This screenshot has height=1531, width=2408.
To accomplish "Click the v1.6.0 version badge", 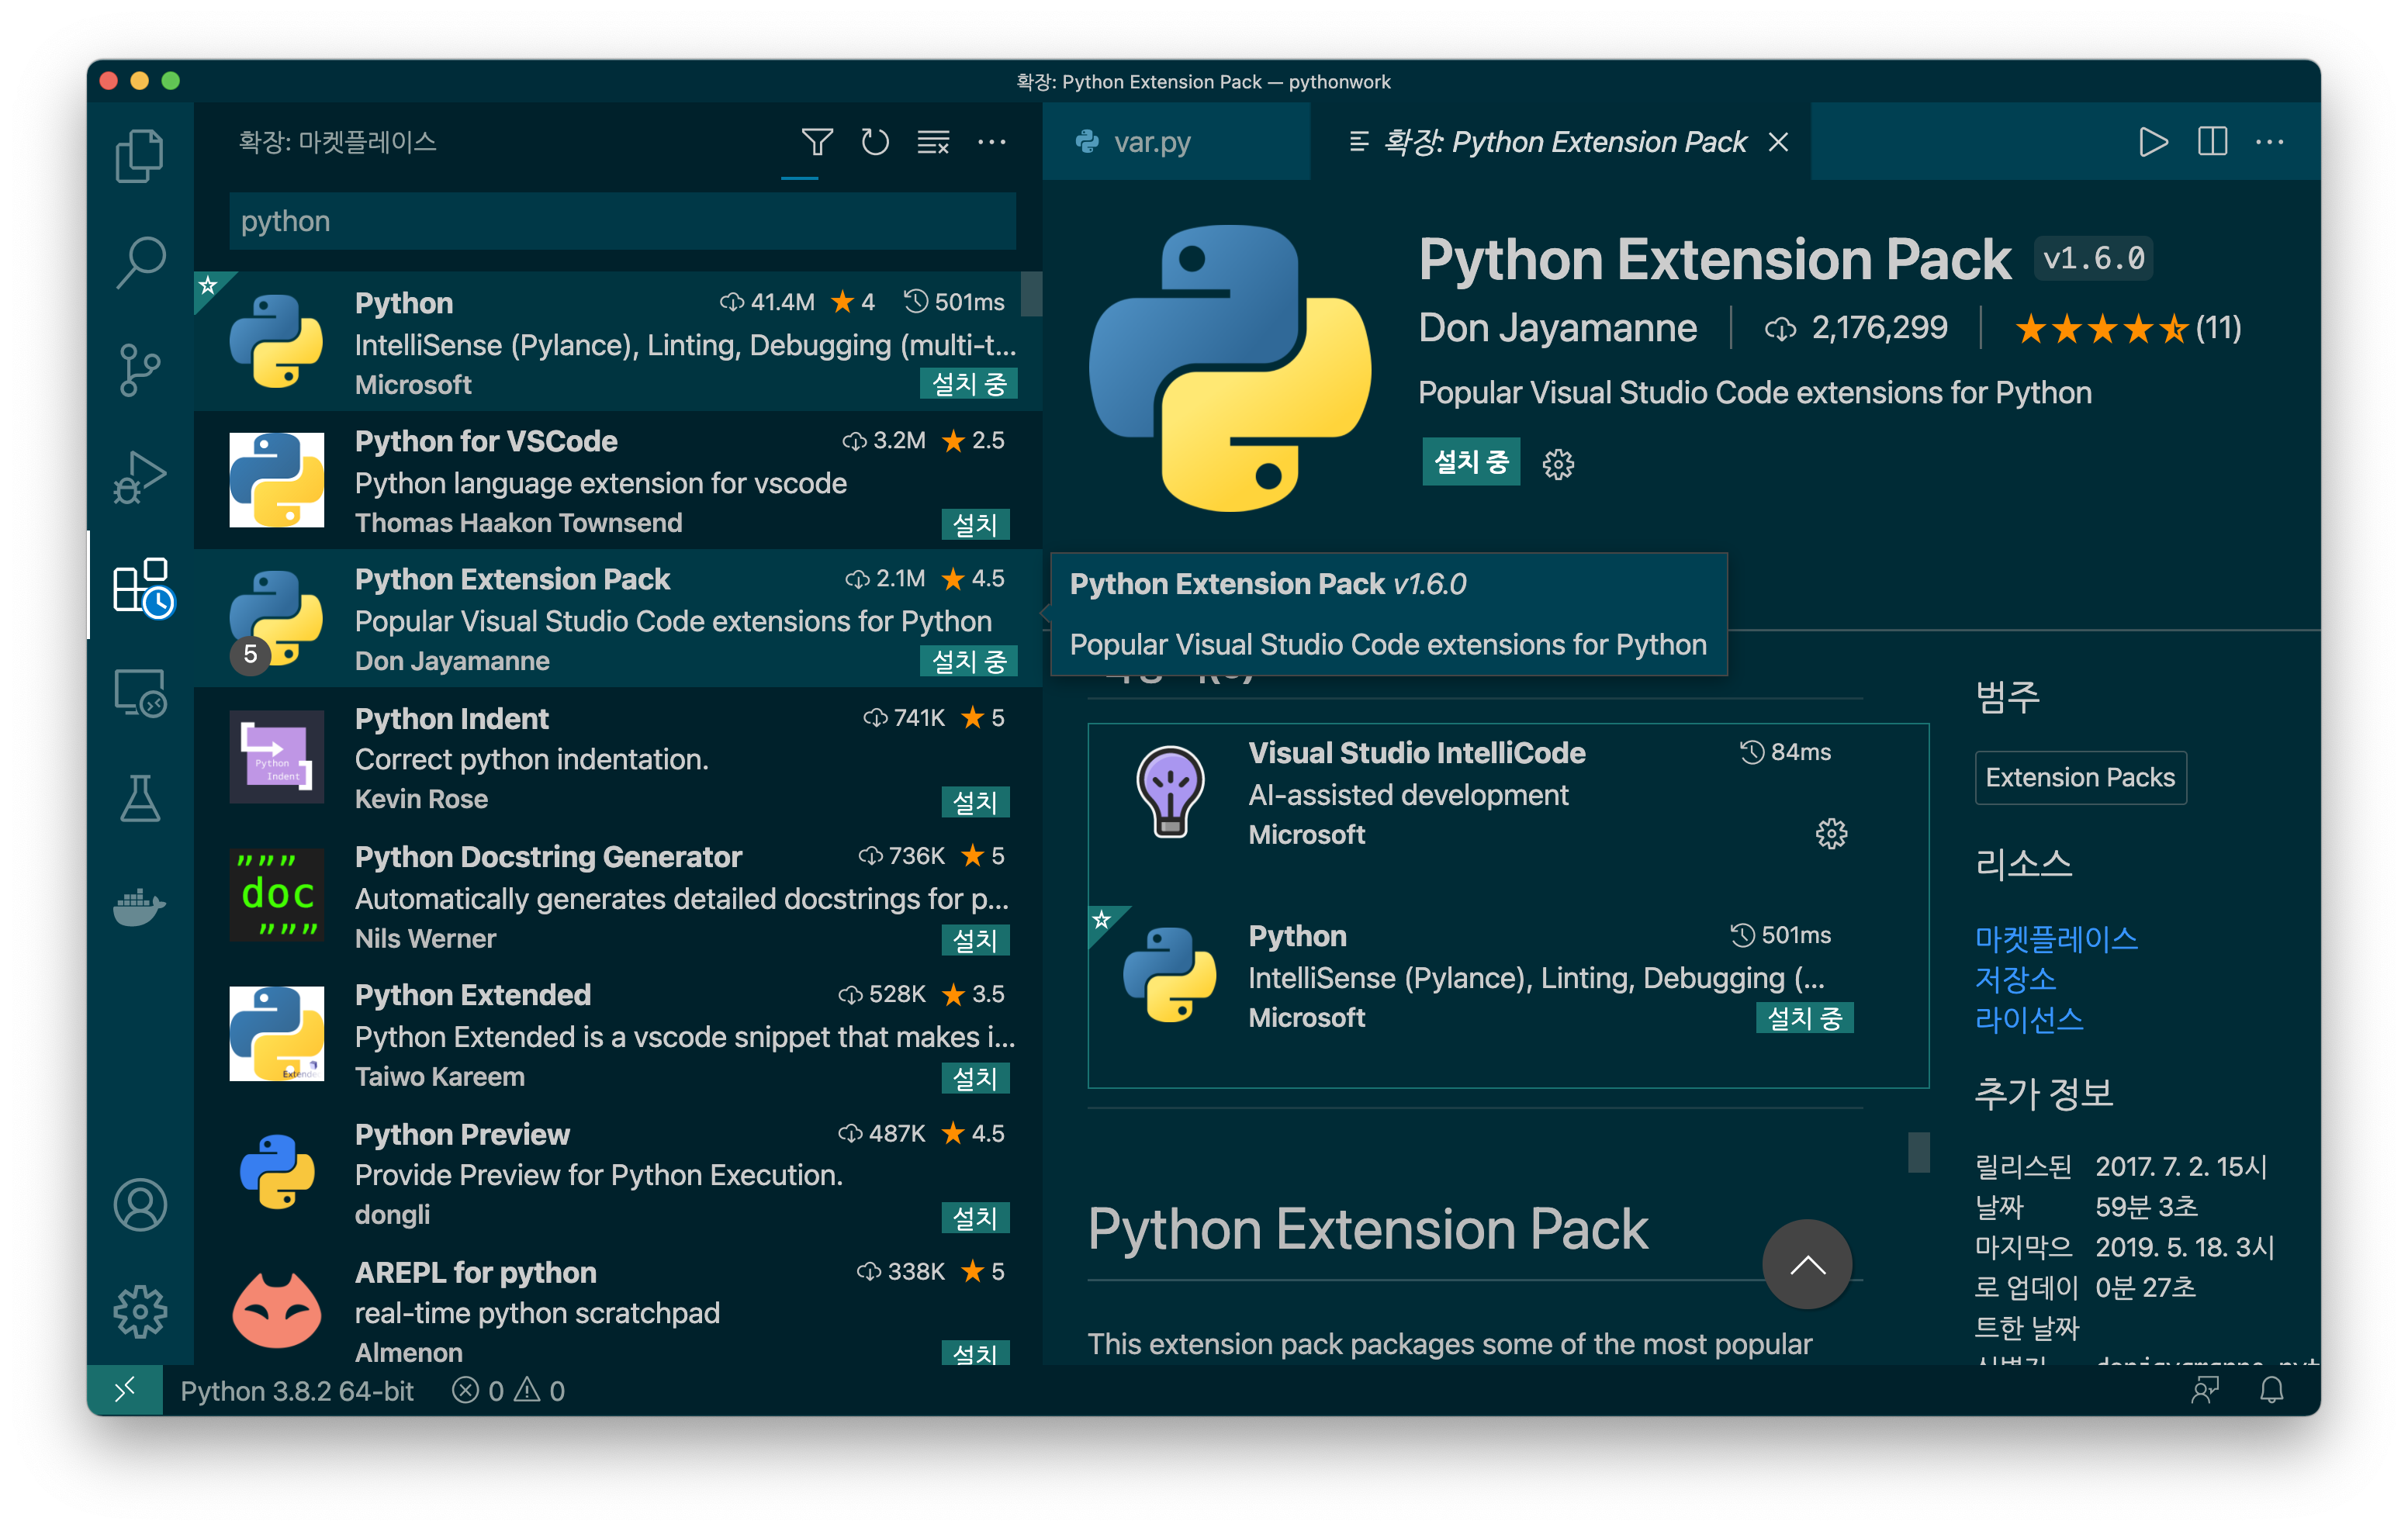I will click(x=2094, y=259).
